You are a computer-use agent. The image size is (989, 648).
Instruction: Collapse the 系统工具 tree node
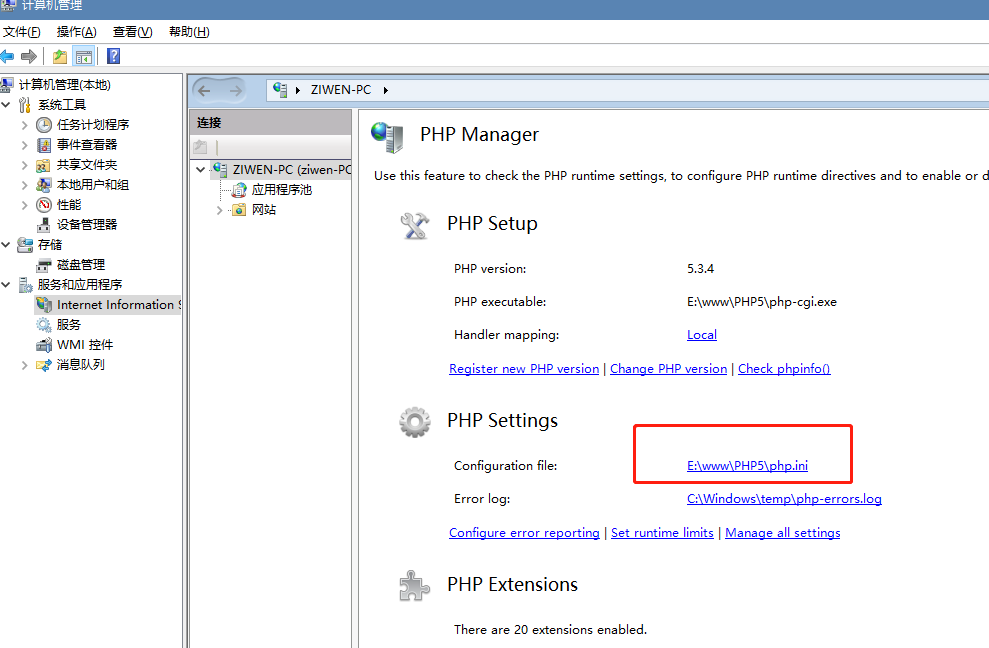[x=7, y=104]
